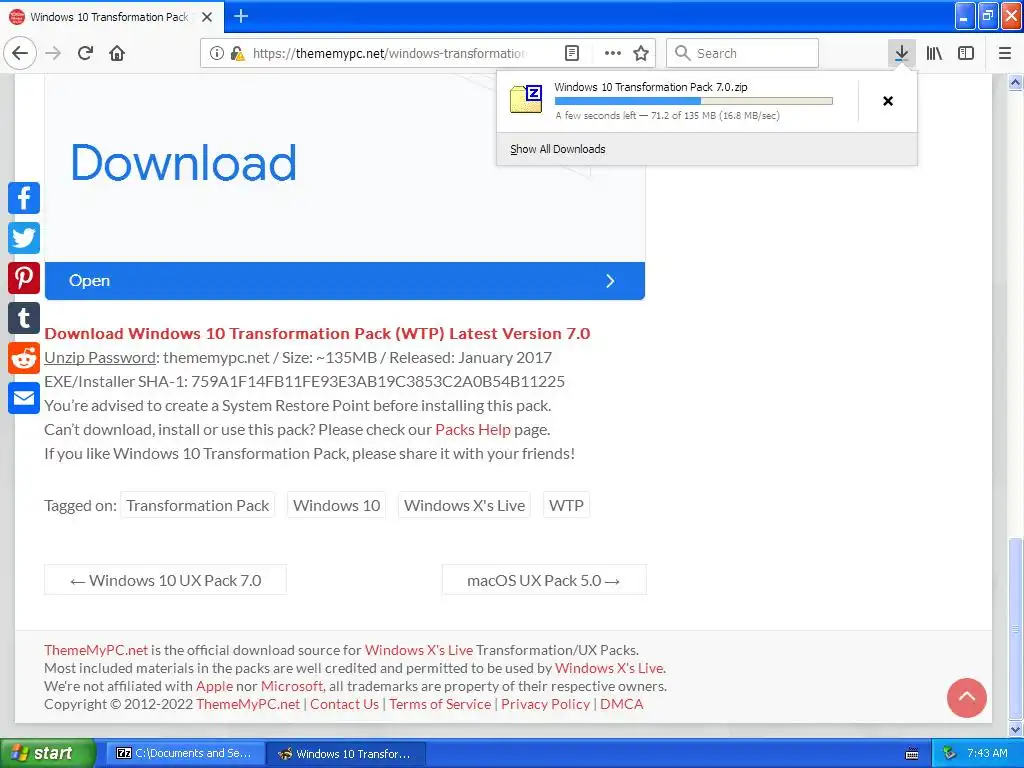1024x768 pixels.
Task: Click the vertical scrollbar thumb
Action: coord(1015,627)
